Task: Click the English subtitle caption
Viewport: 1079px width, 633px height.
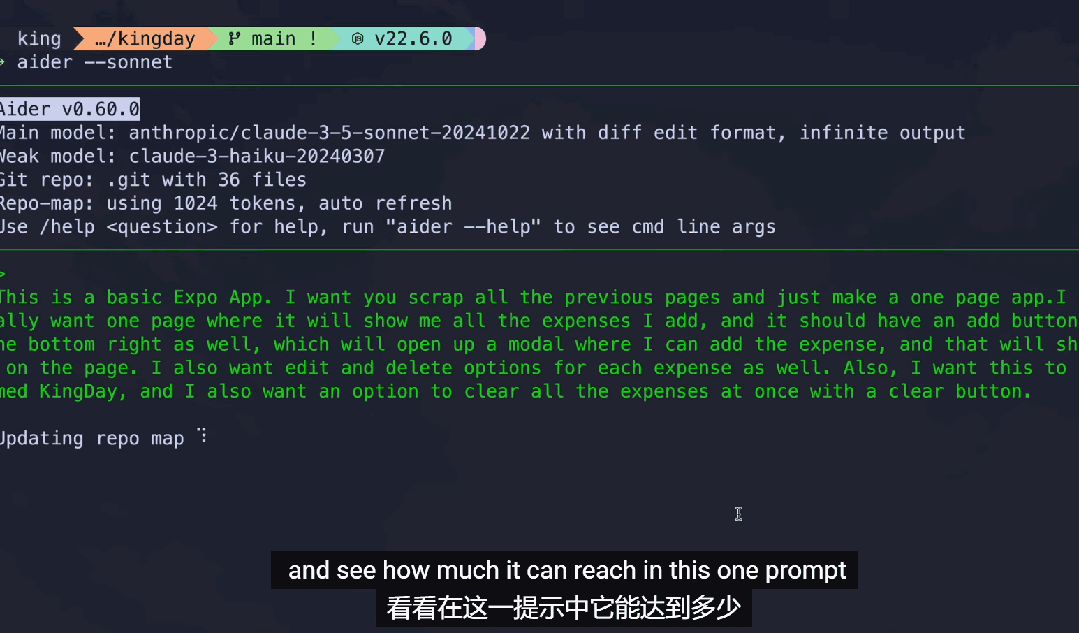Action: (x=567, y=571)
